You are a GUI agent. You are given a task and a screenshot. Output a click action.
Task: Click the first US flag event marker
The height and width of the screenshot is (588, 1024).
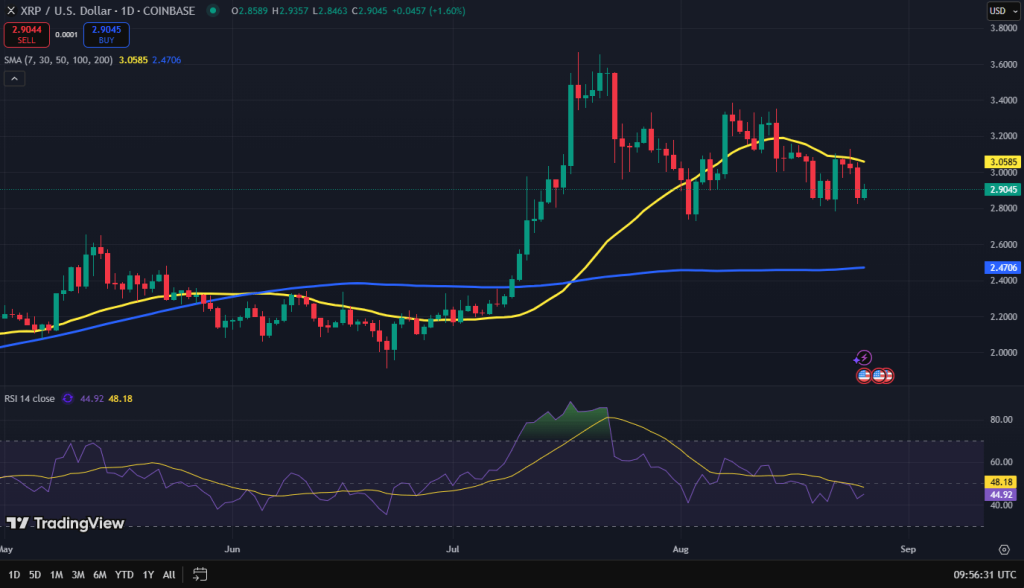click(x=862, y=375)
